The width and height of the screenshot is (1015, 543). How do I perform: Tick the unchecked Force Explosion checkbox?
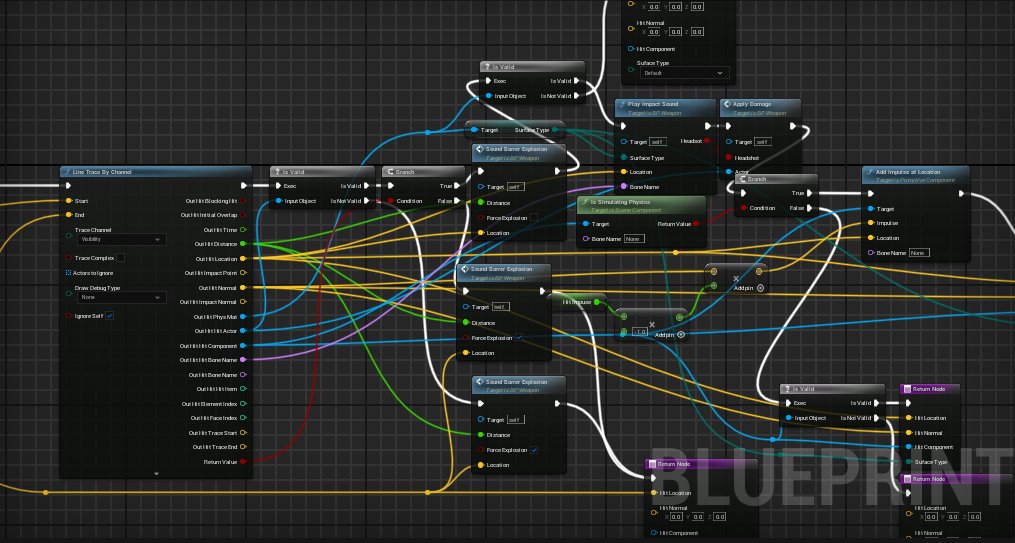tap(534, 217)
